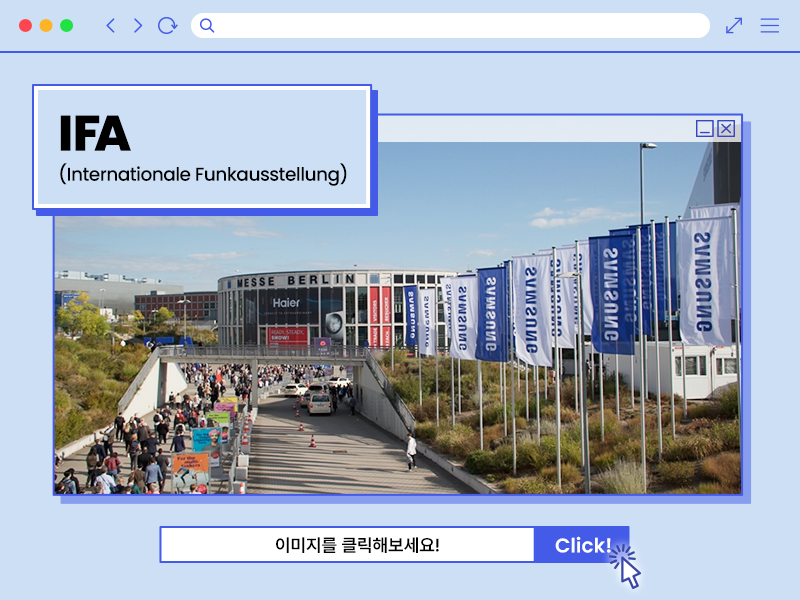This screenshot has width=800, height=600.
Task: Go forward with the right arrow
Action: point(138,26)
